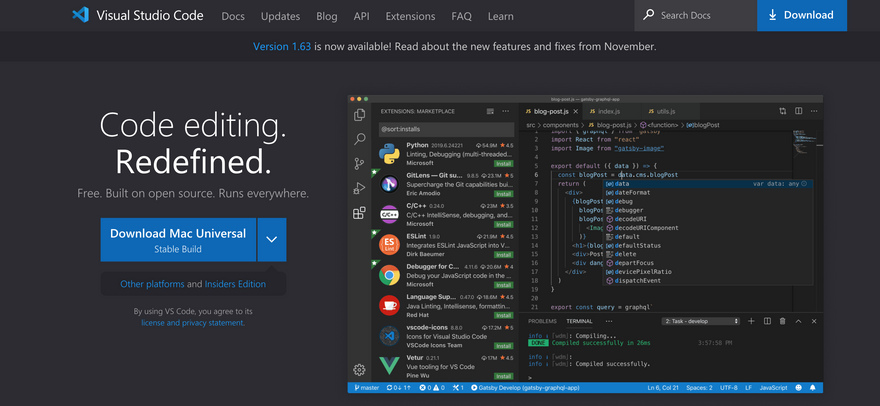Follow the Insiders Edition link

tap(235, 284)
